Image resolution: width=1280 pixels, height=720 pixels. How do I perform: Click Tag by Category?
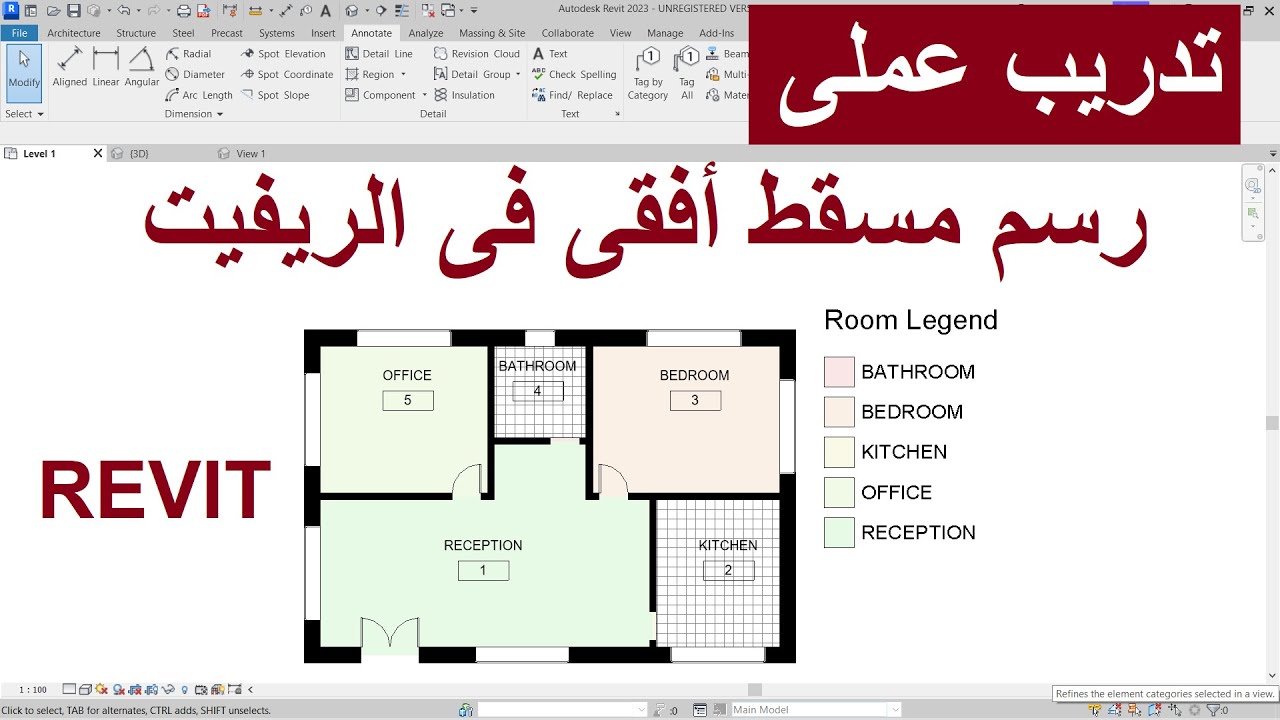pos(648,74)
